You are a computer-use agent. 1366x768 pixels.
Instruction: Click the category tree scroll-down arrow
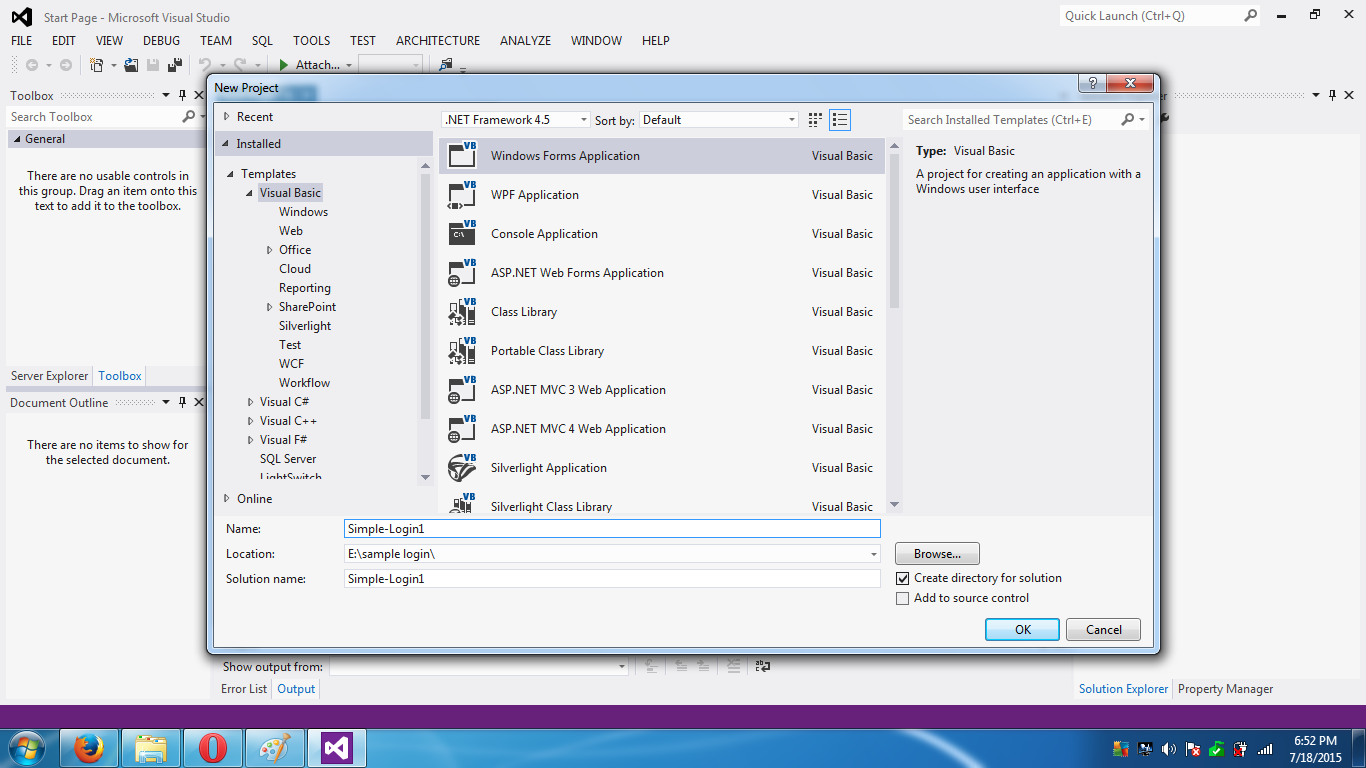point(425,477)
